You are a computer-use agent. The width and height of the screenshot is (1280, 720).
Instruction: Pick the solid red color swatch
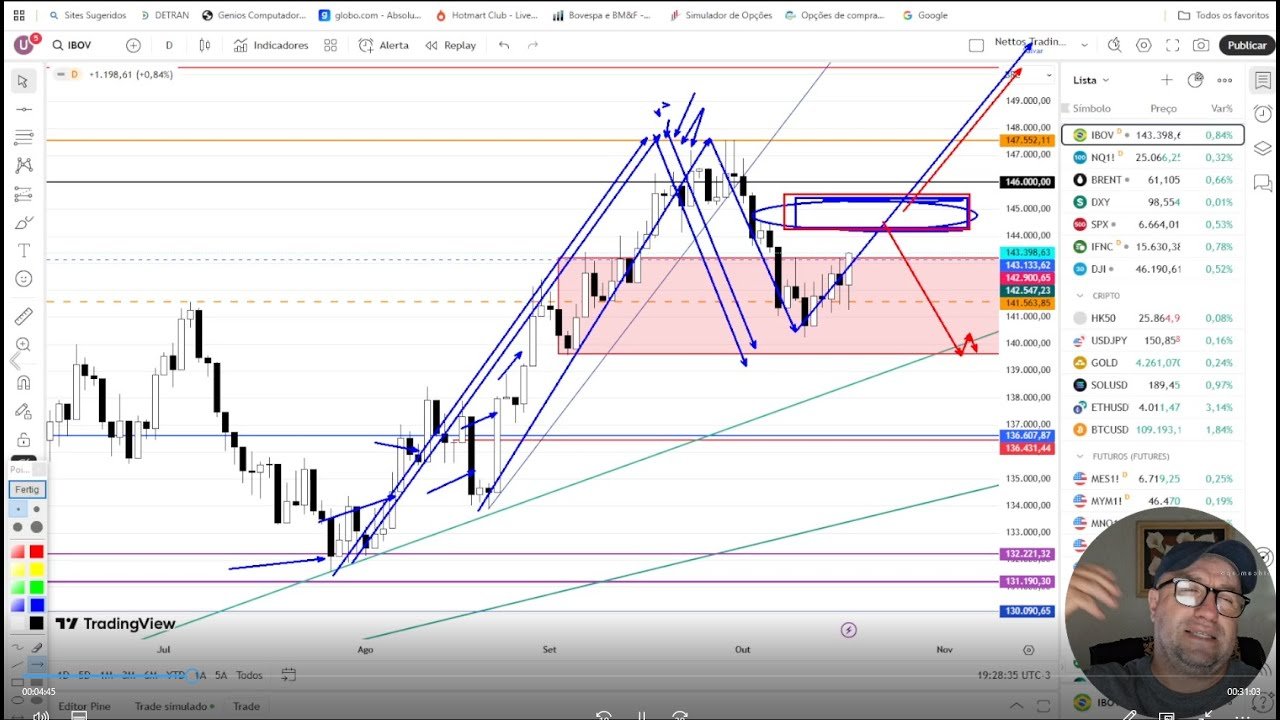(x=36, y=552)
